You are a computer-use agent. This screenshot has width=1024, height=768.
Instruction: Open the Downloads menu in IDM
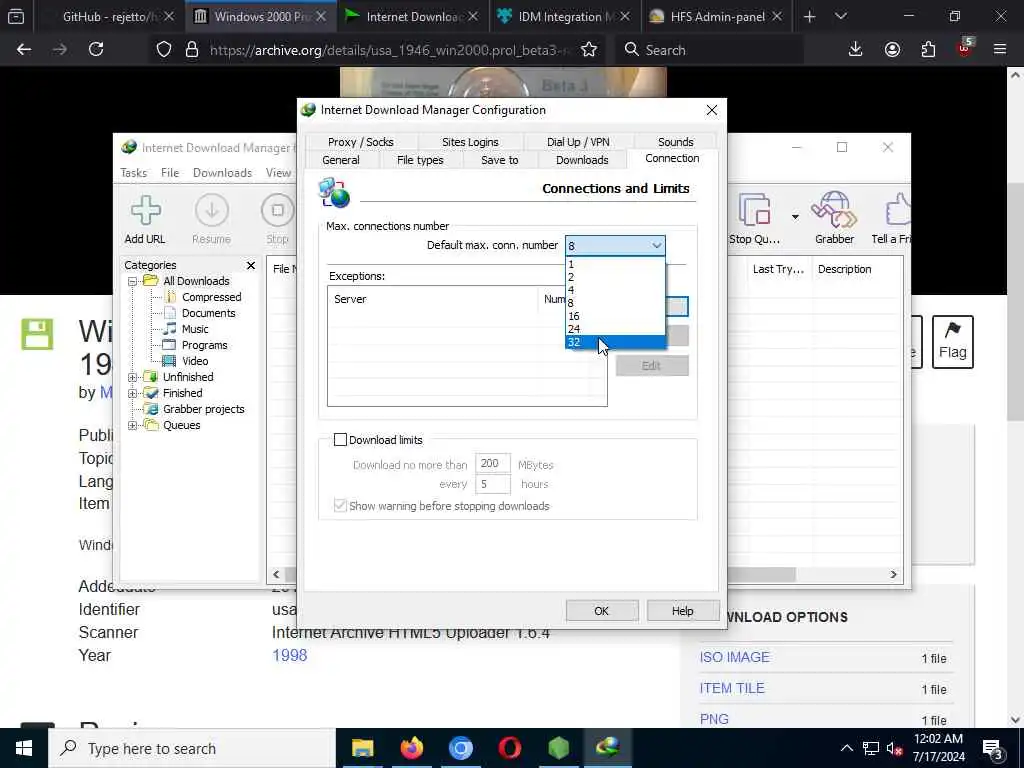(222, 173)
